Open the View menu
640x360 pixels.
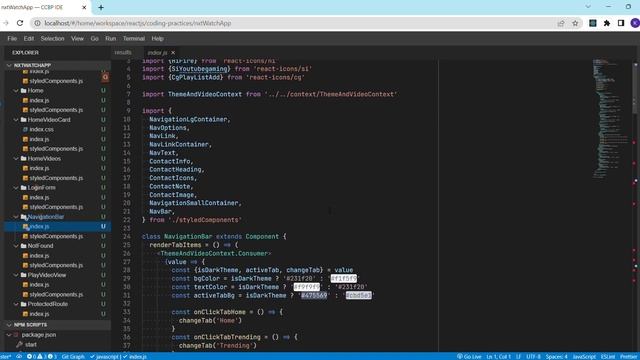(x=77, y=38)
